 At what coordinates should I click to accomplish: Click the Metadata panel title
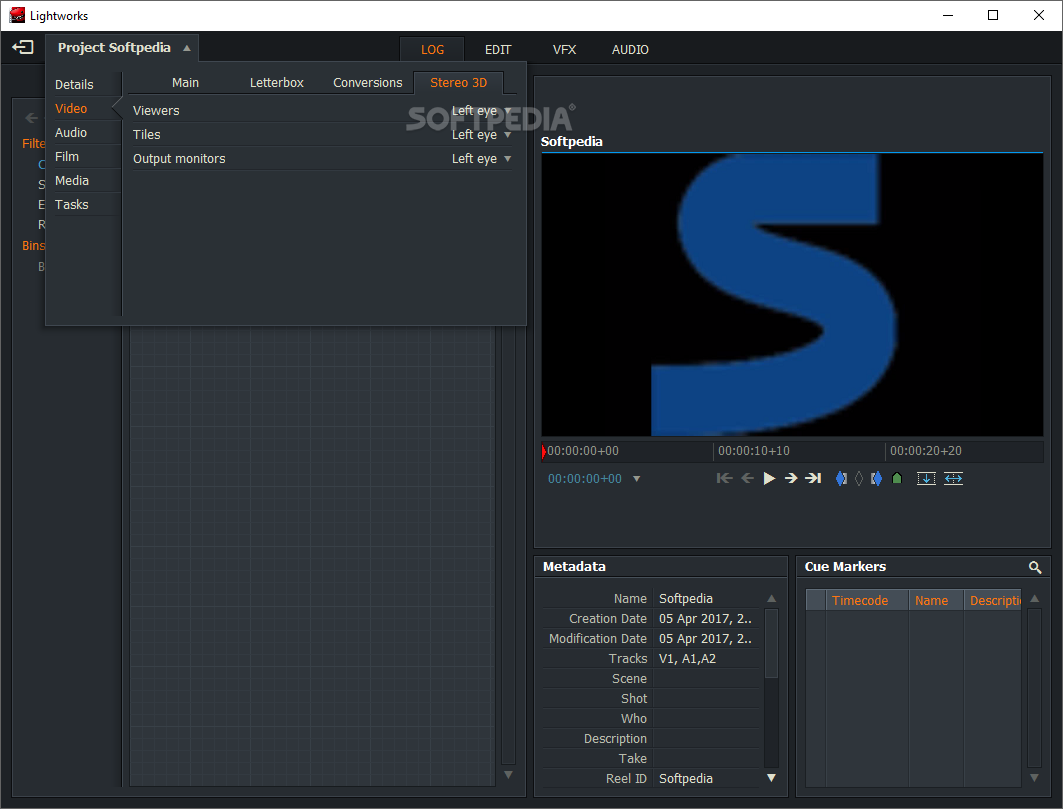tap(574, 567)
